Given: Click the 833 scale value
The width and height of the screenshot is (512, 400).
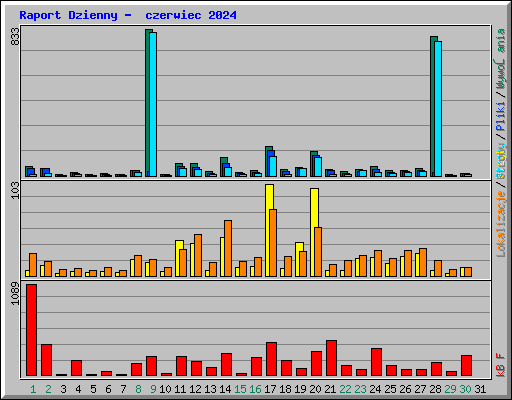Looking at the screenshot, I should [15, 37].
